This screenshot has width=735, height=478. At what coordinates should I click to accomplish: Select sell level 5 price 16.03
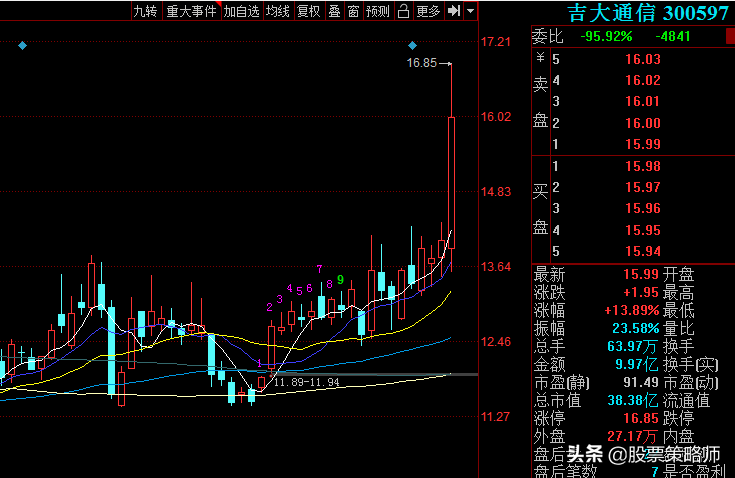point(643,59)
